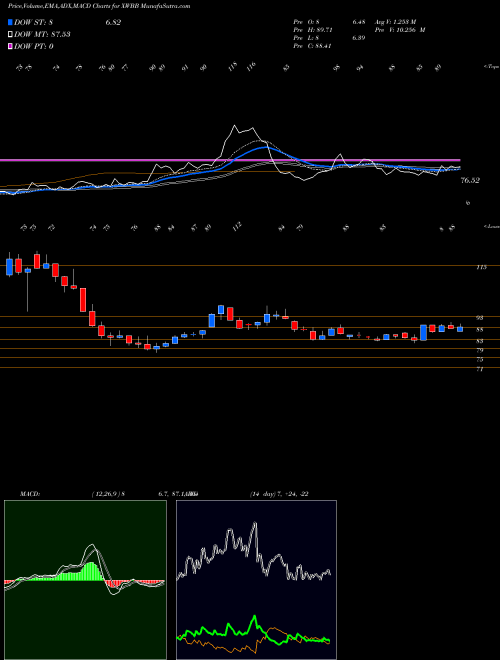The image size is (500, 660).
Task: Click the 'MACD:' panel heading
Action: (x=29, y=494)
